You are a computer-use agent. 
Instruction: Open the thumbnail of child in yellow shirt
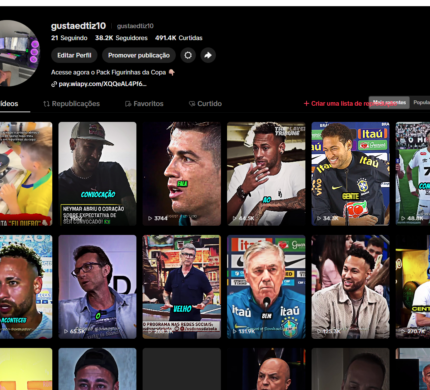pos(26,174)
